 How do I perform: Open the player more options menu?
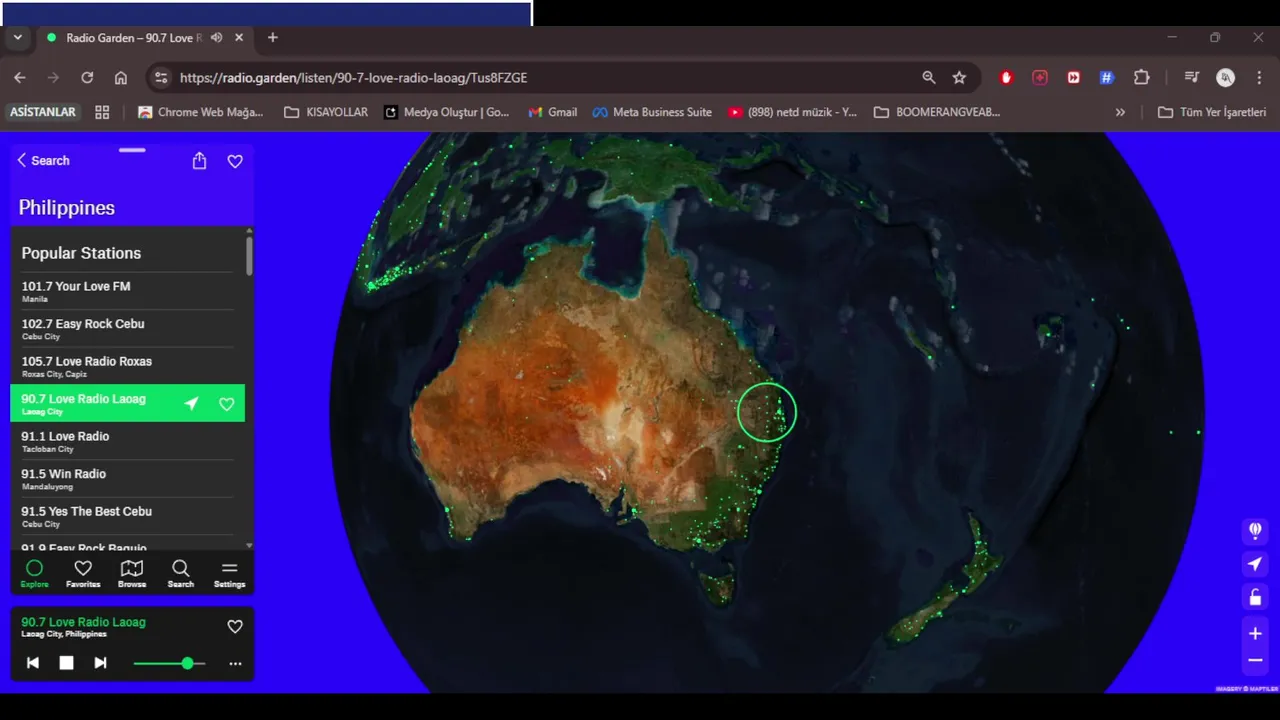tap(235, 664)
